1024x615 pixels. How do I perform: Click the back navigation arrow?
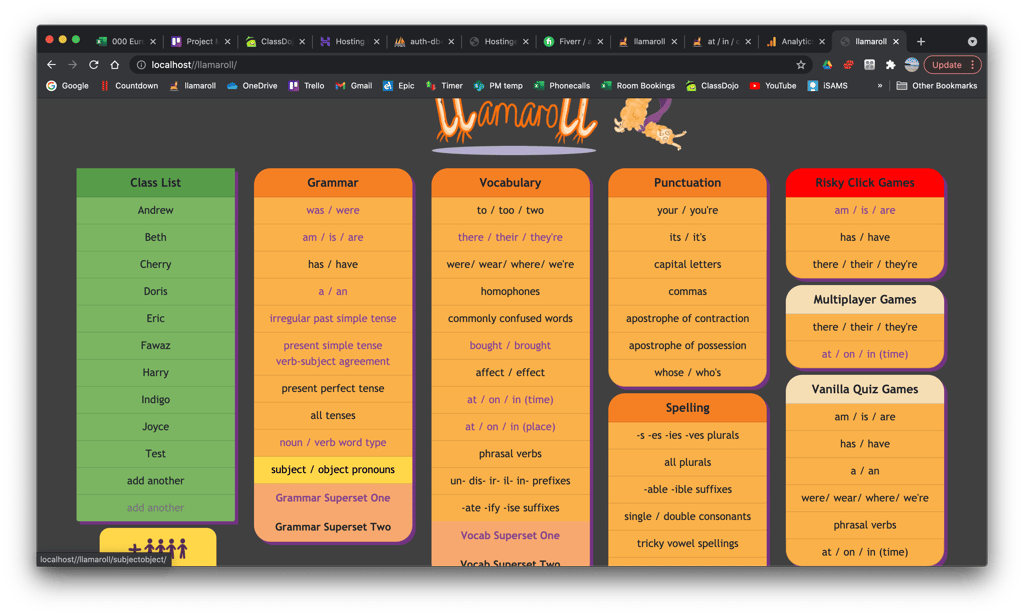point(52,65)
